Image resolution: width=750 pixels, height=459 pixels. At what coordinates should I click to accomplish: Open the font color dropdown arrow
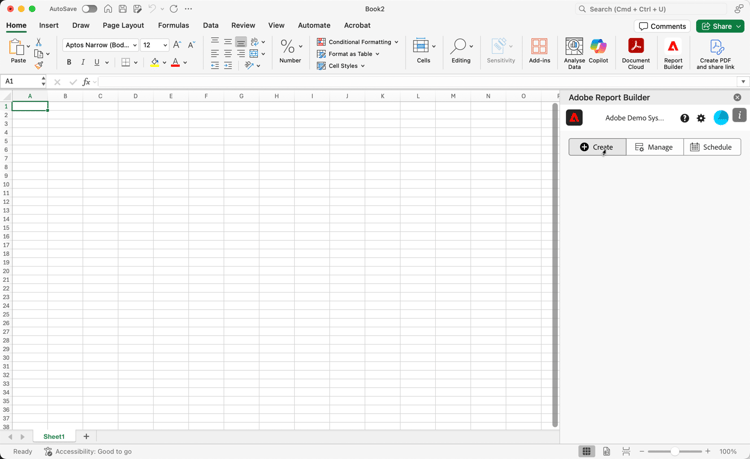click(x=185, y=63)
